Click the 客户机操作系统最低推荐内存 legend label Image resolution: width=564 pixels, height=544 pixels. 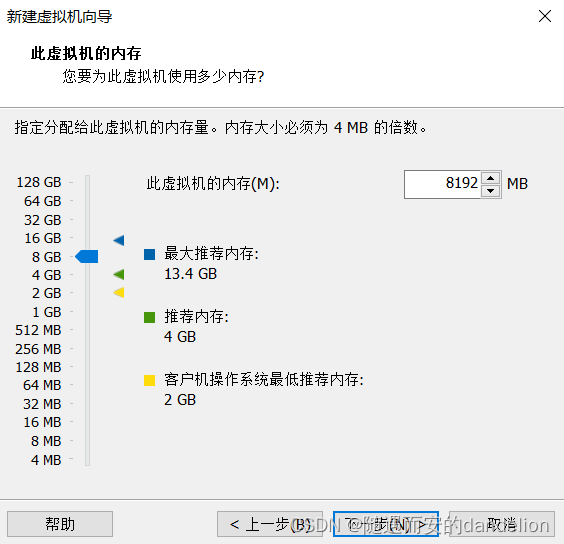coord(264,380)
